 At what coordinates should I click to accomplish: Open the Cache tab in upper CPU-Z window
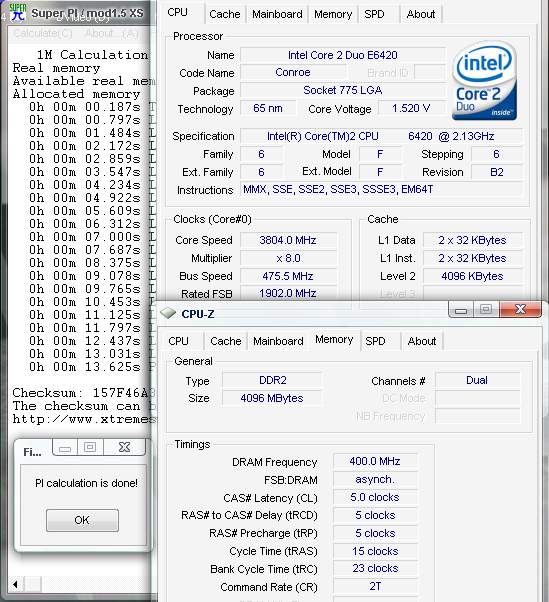tap(225, 14)
